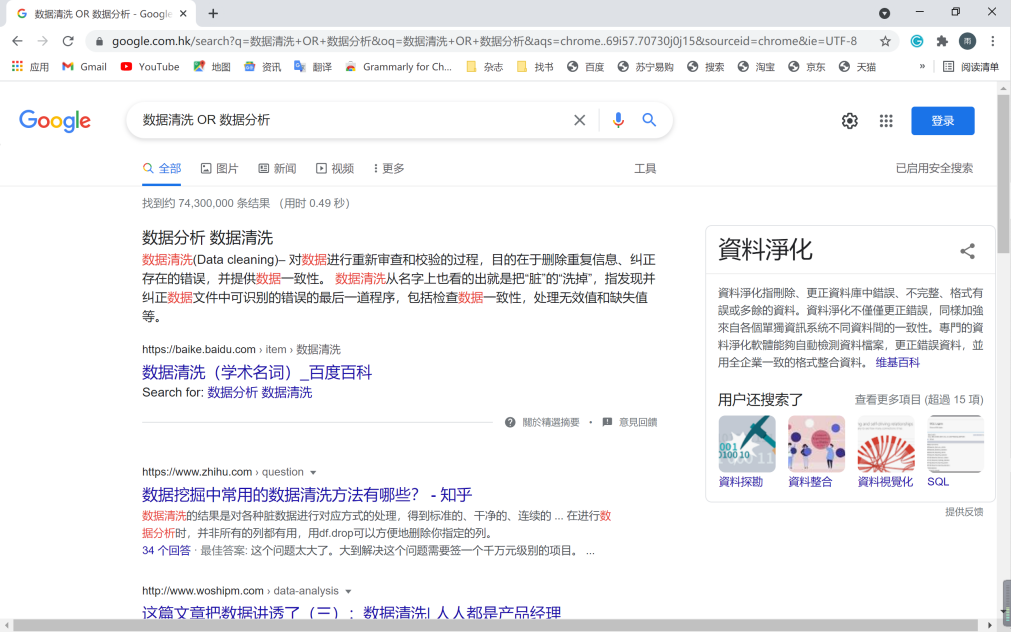Share the 資料淨化 knowledge panel
This screenshot has height=632, width=1011.
[967, 251]
